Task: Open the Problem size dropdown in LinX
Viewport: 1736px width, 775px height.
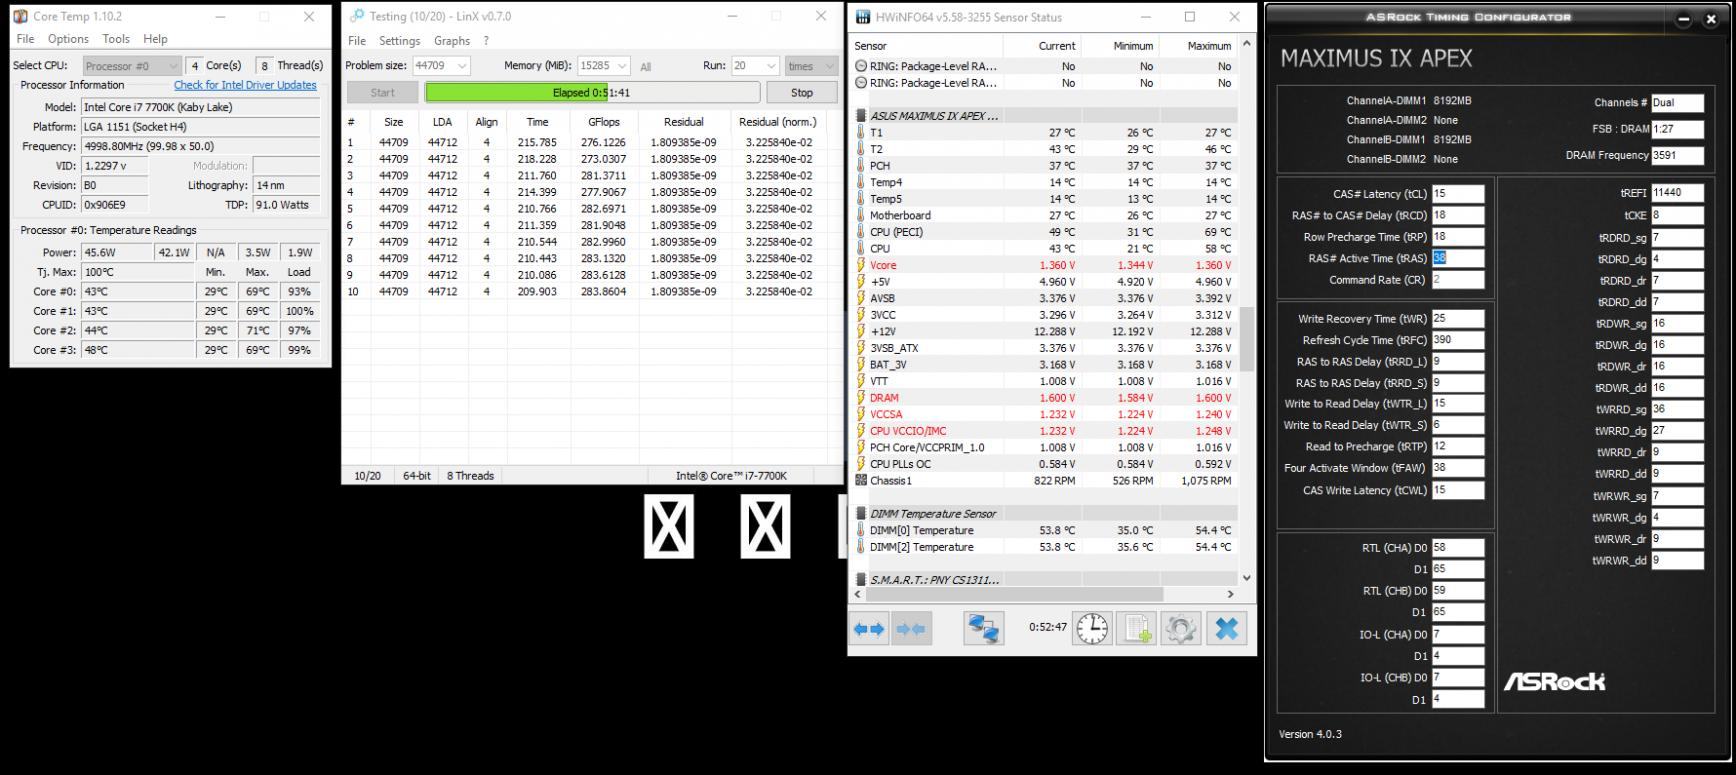Action: pyautogui.click(x=441, y=66)
